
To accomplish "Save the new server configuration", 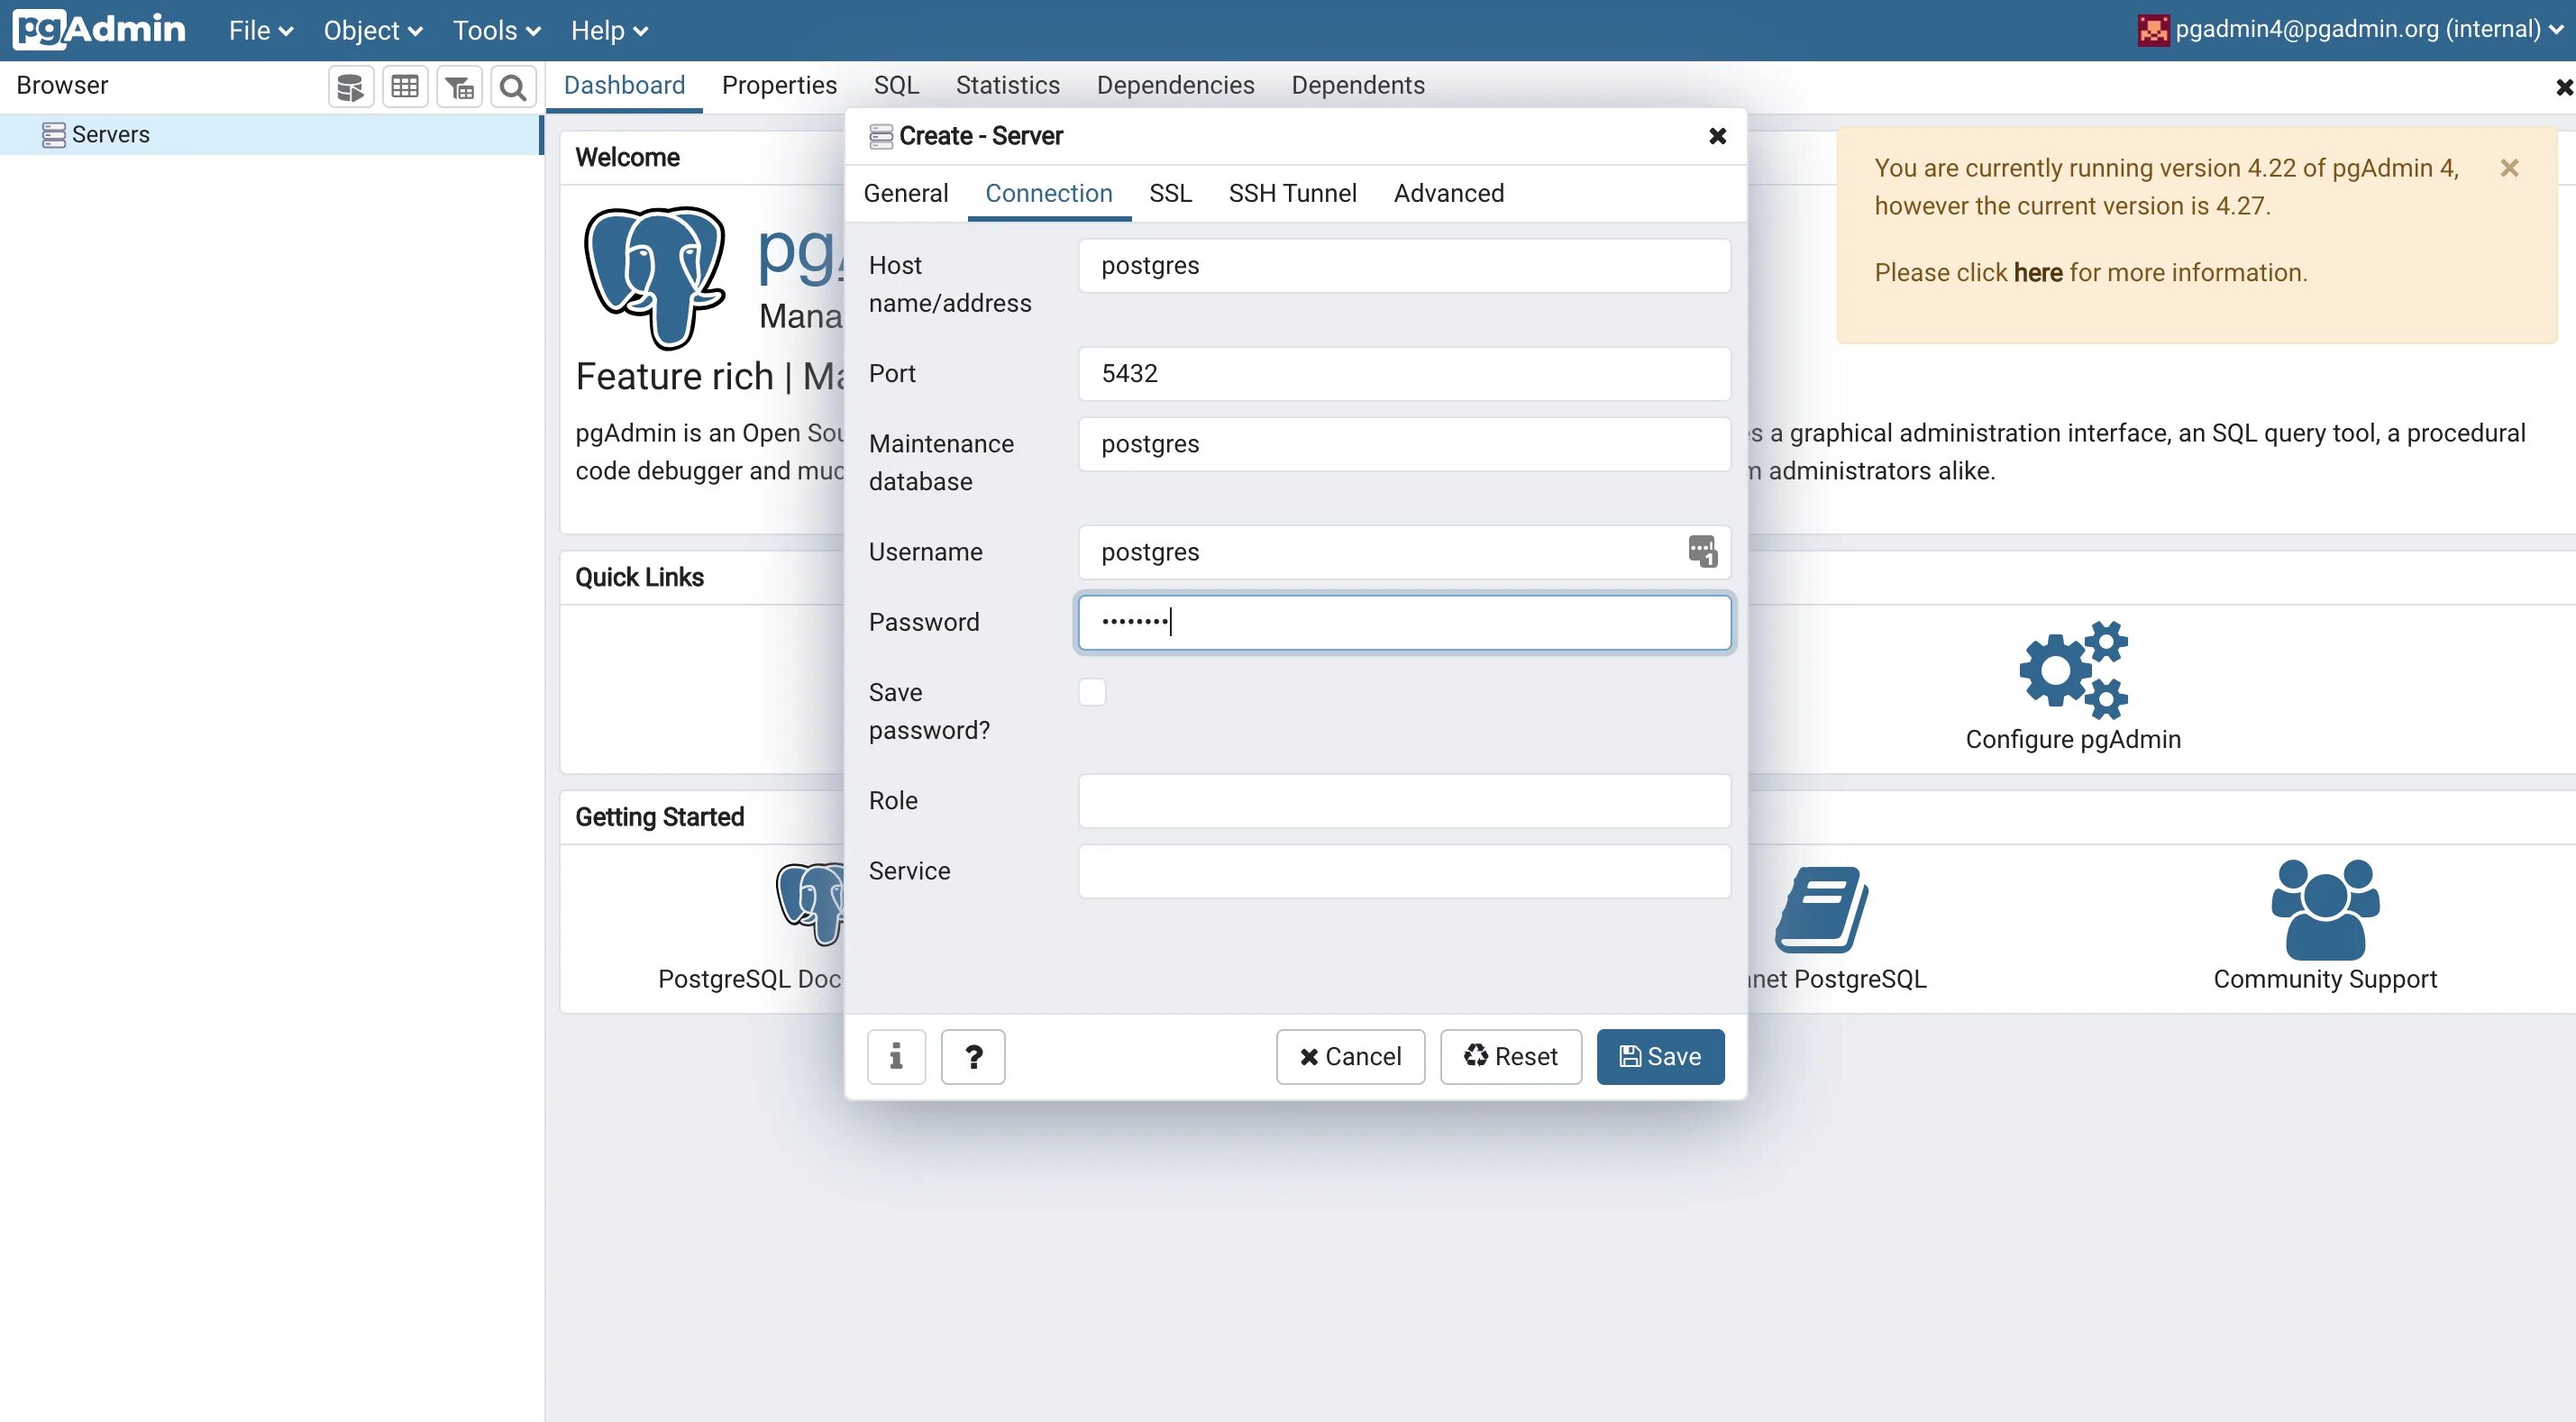I will (1660, 1056).
